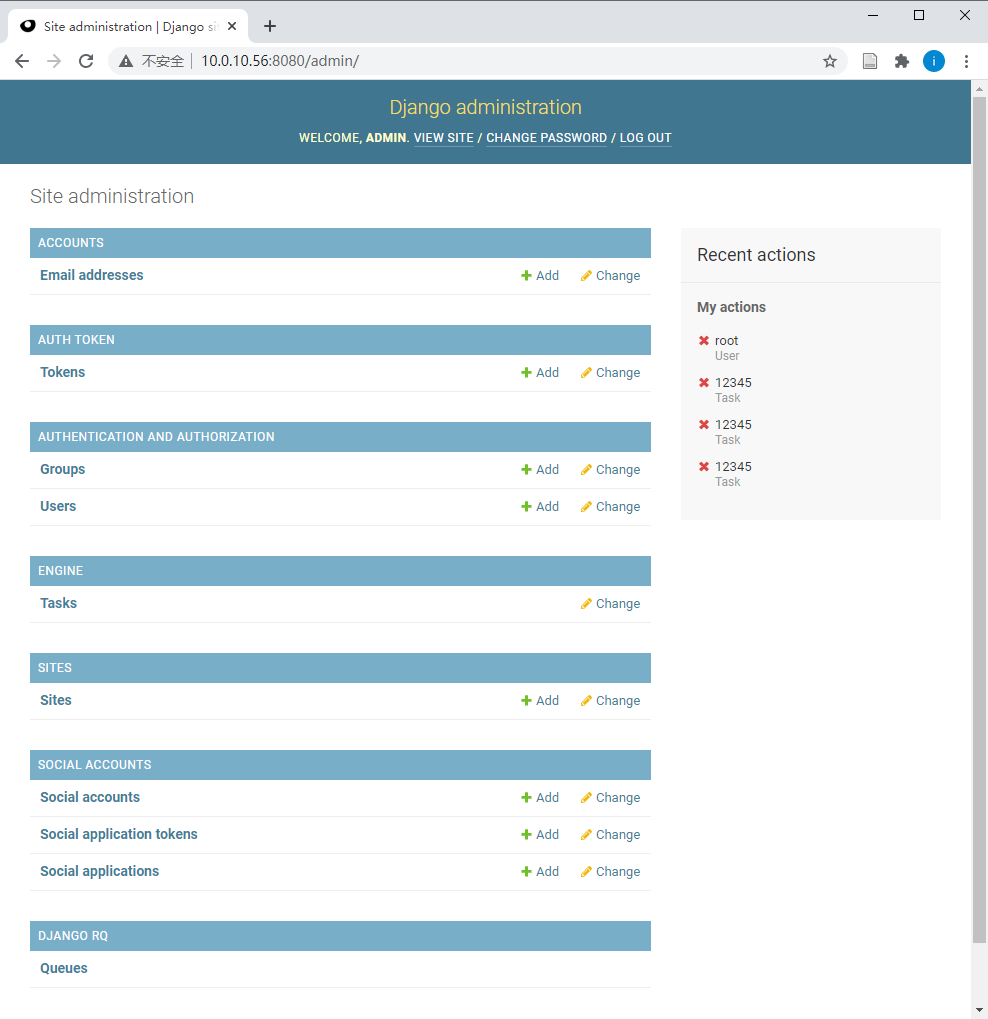The height and width of the screenshot is (1019, 988).
Task: Open the Chrome three-dot menu
Action: click(x=966, y=61)
